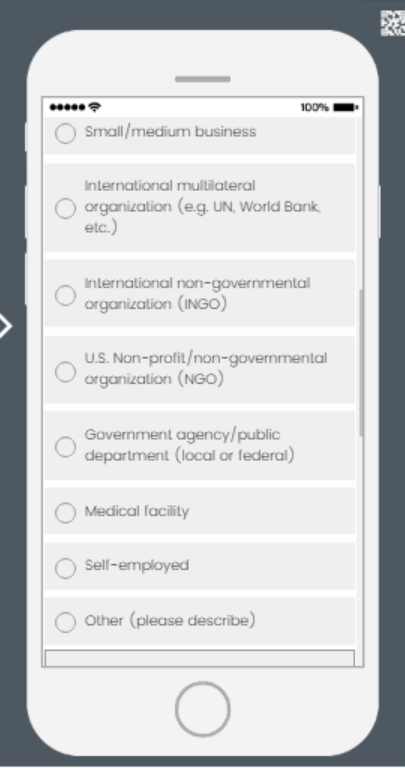Click the signal strength dots
405x768 pixels.
coord(68,107)
